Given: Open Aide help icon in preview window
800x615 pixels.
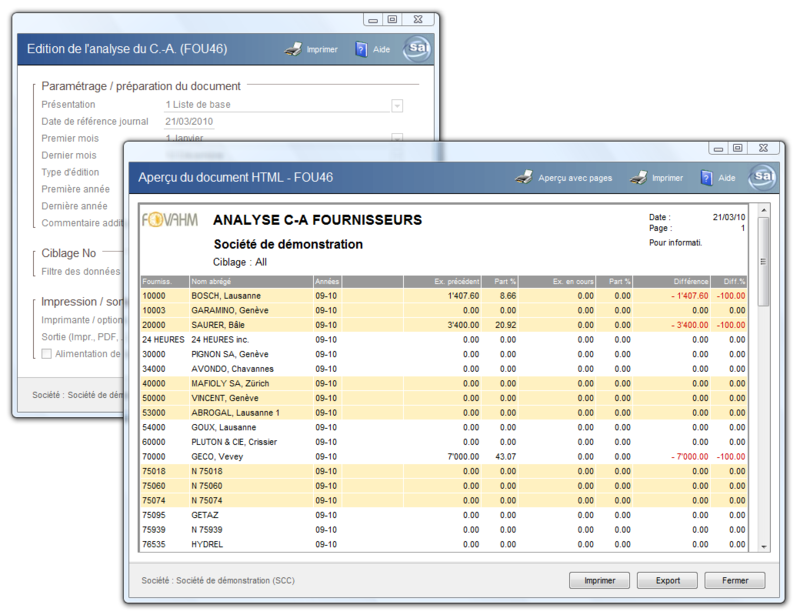Looking at the screenshot, I should point(706,178).
